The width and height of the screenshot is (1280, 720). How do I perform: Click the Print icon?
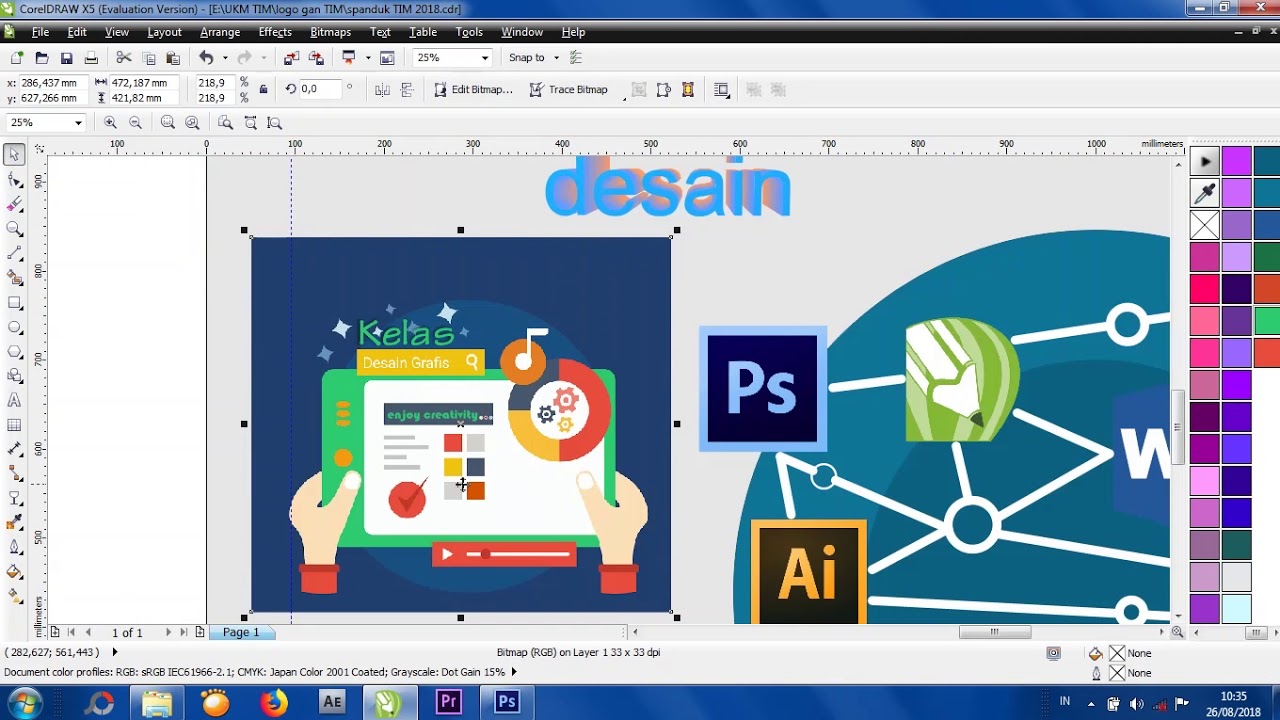pos(91,58)
